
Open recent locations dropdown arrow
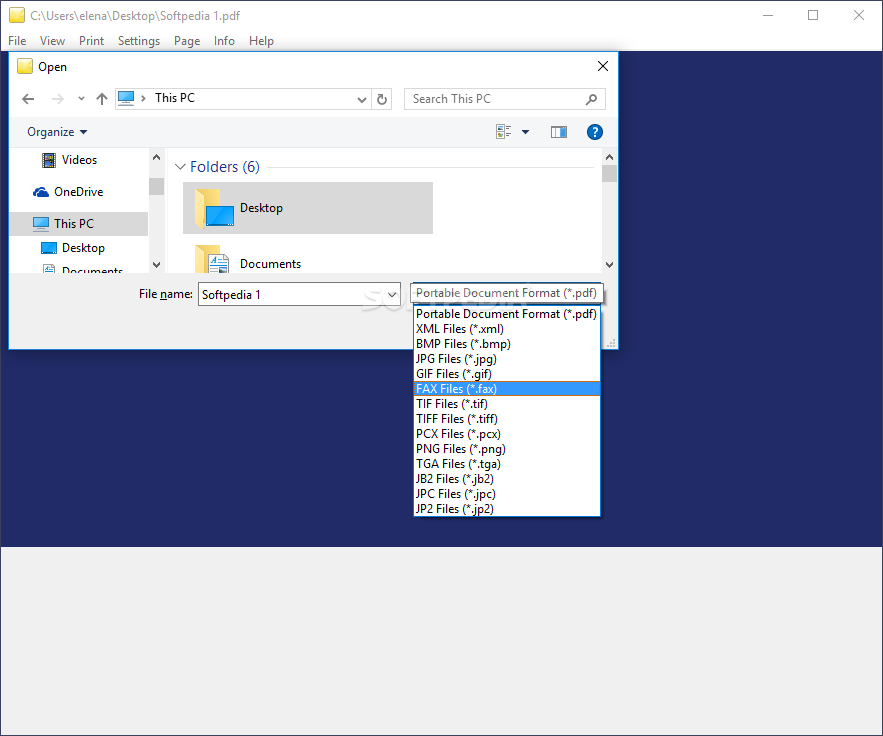click(x=81, y=99)
